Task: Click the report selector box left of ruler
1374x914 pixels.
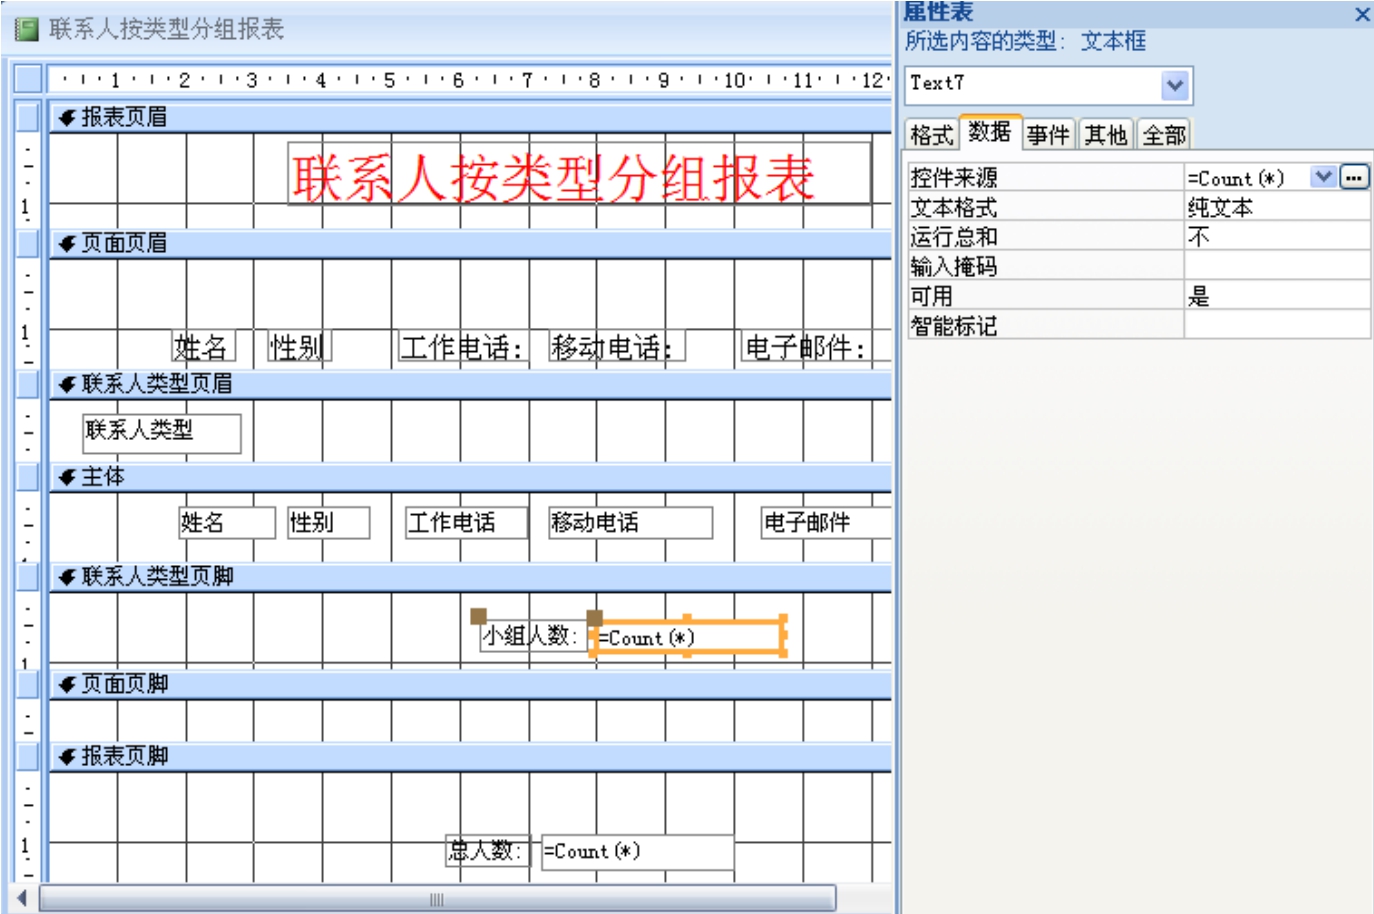Action: point(28,79)
